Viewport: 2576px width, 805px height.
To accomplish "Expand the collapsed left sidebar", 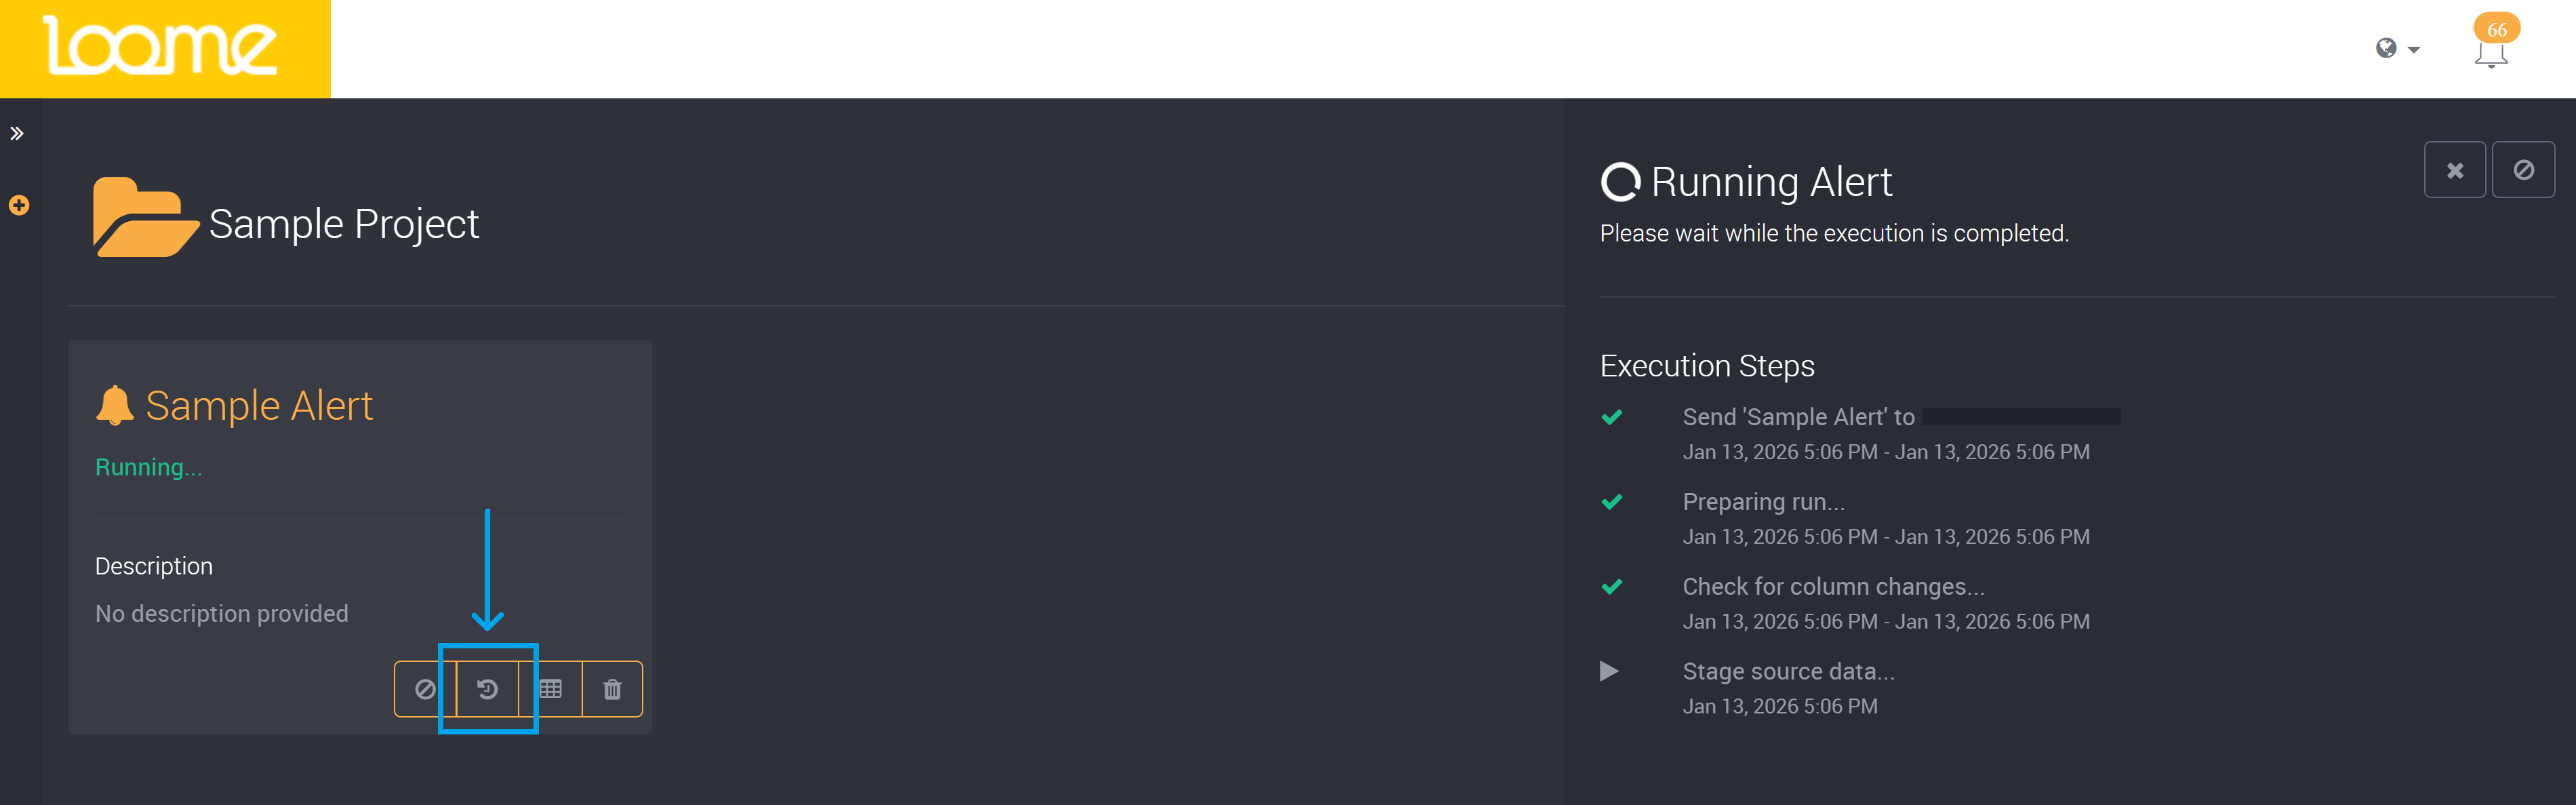I will coord(16,132).
